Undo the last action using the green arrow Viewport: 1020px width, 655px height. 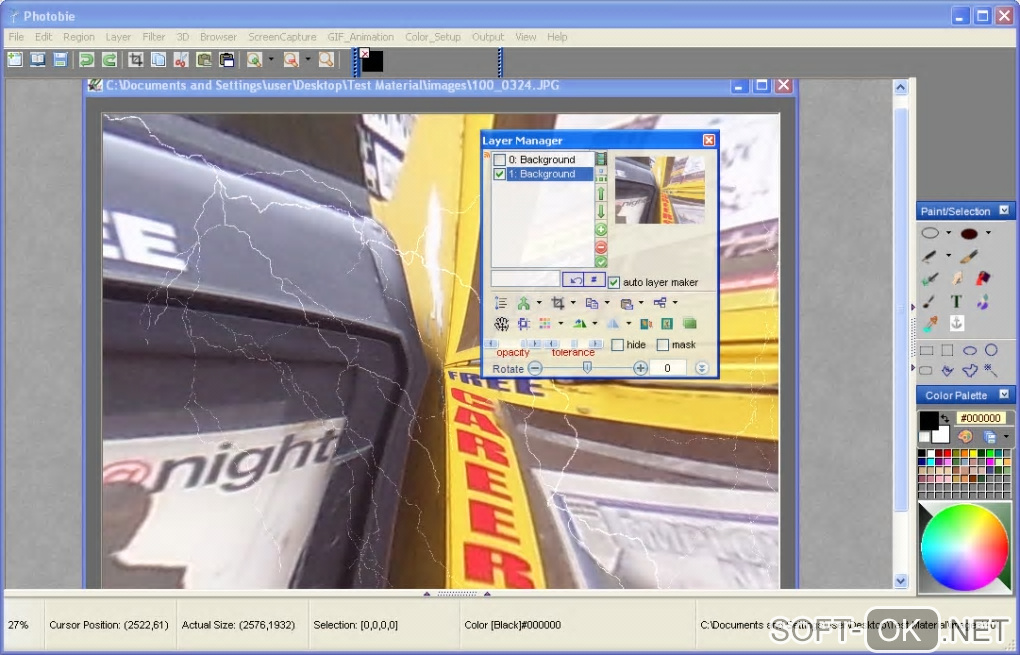point(87,60)
